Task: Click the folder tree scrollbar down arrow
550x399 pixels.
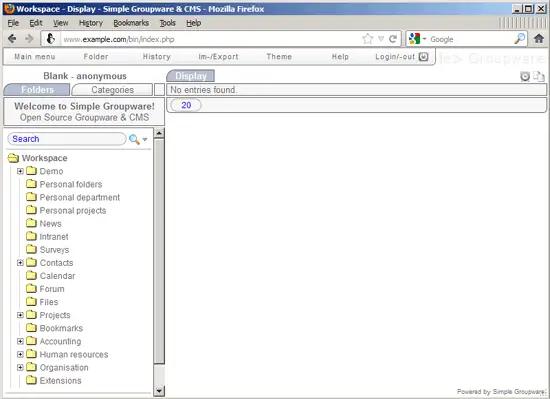Action: [159, 391]
